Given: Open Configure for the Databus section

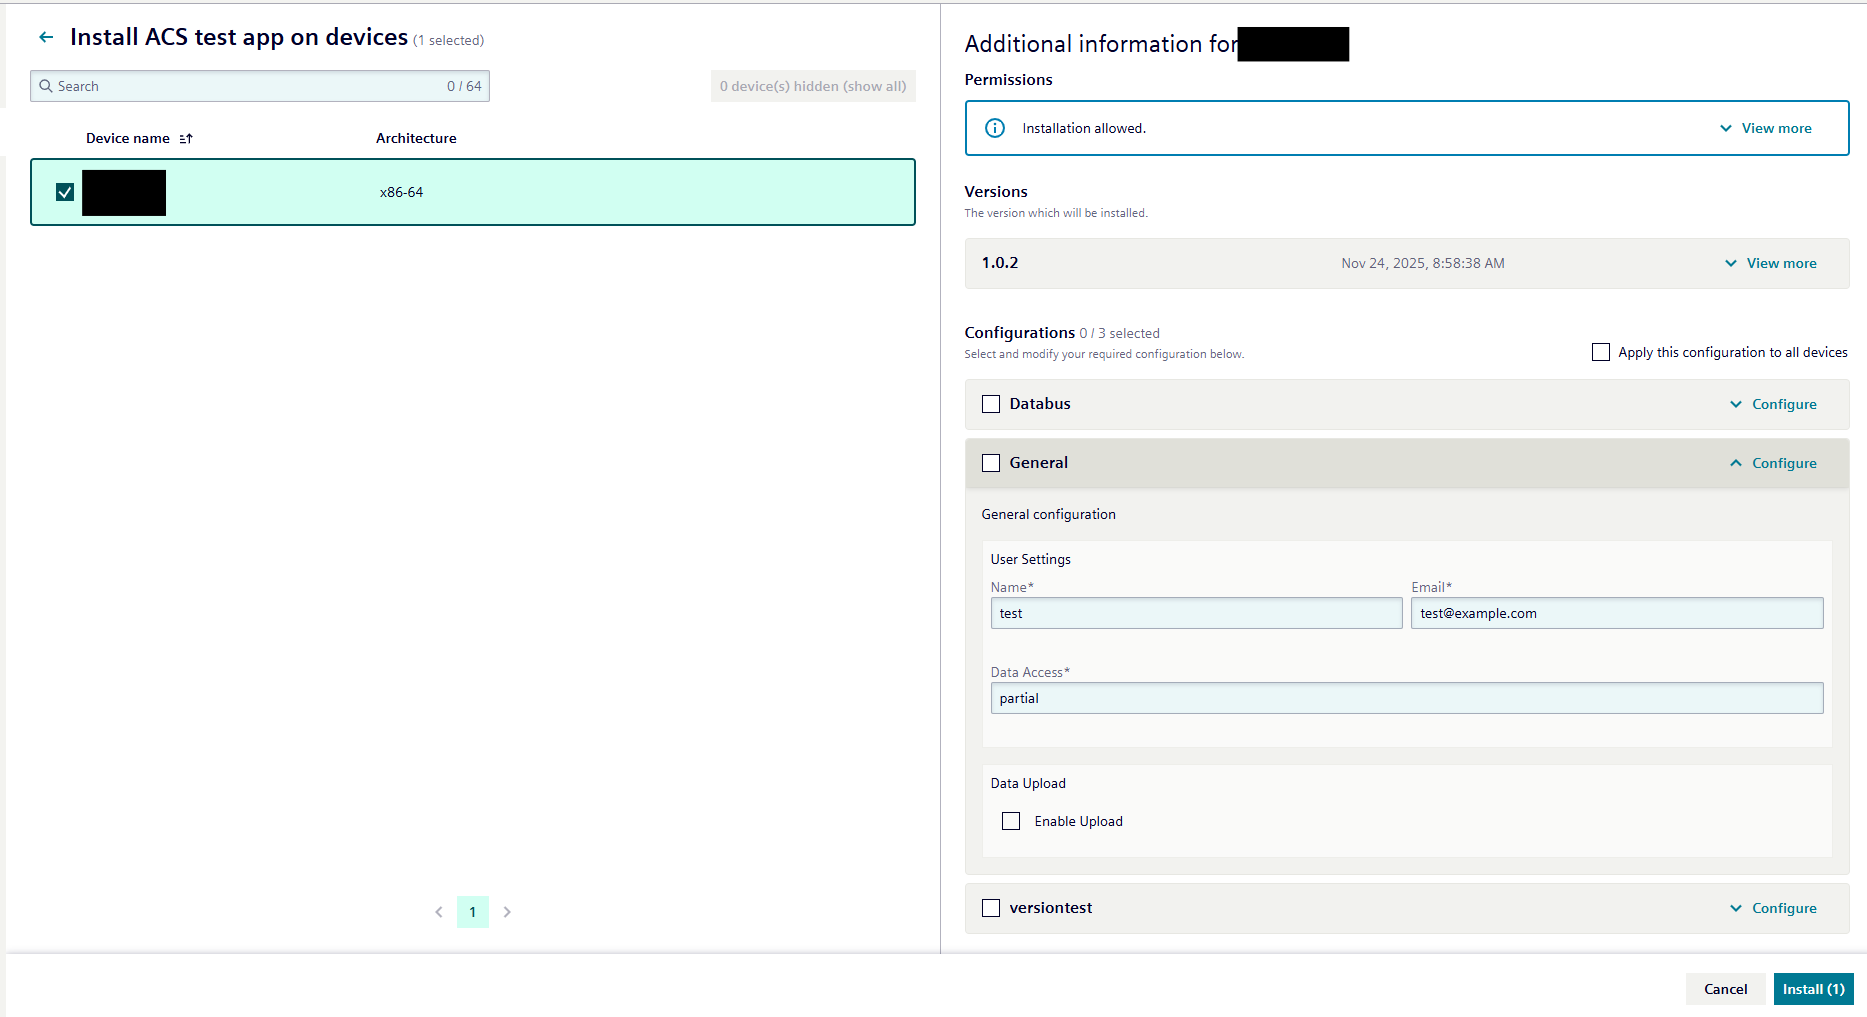Looking at the screenshot, I should [x=1773, y=404].
